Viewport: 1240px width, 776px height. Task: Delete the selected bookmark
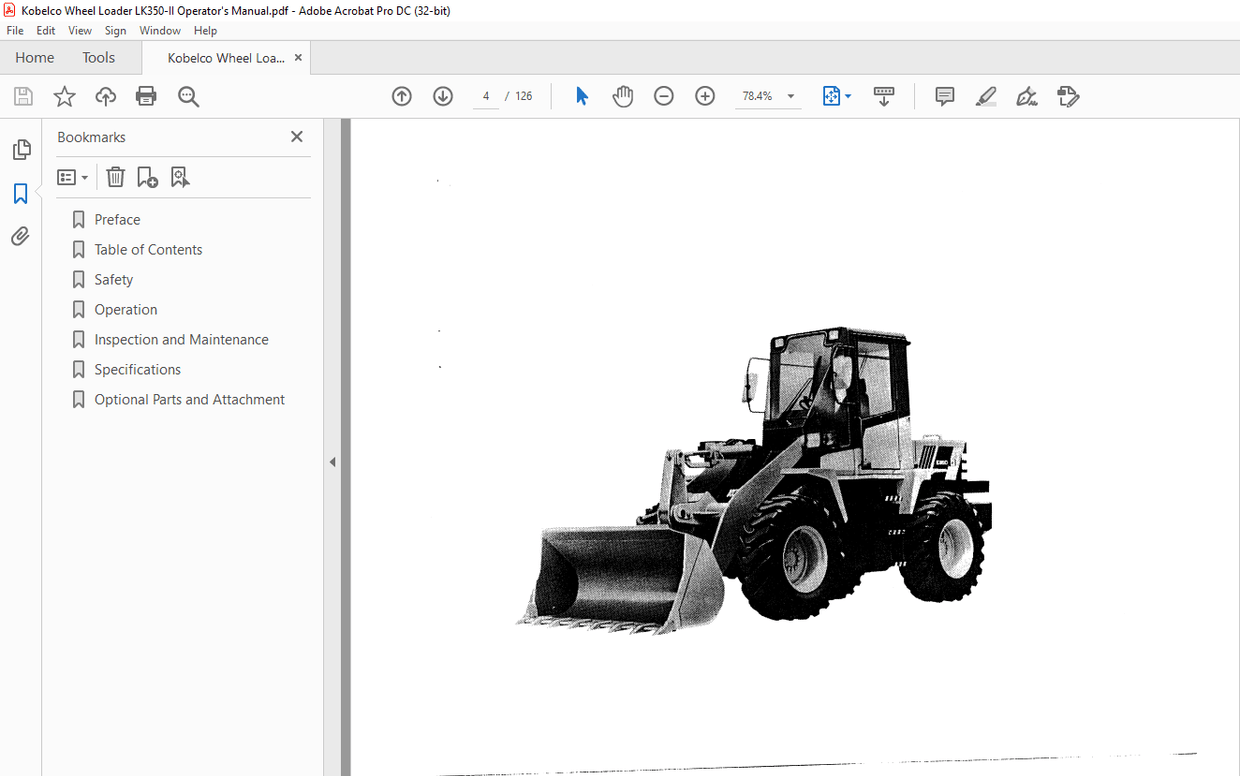(x=115, y=176)
